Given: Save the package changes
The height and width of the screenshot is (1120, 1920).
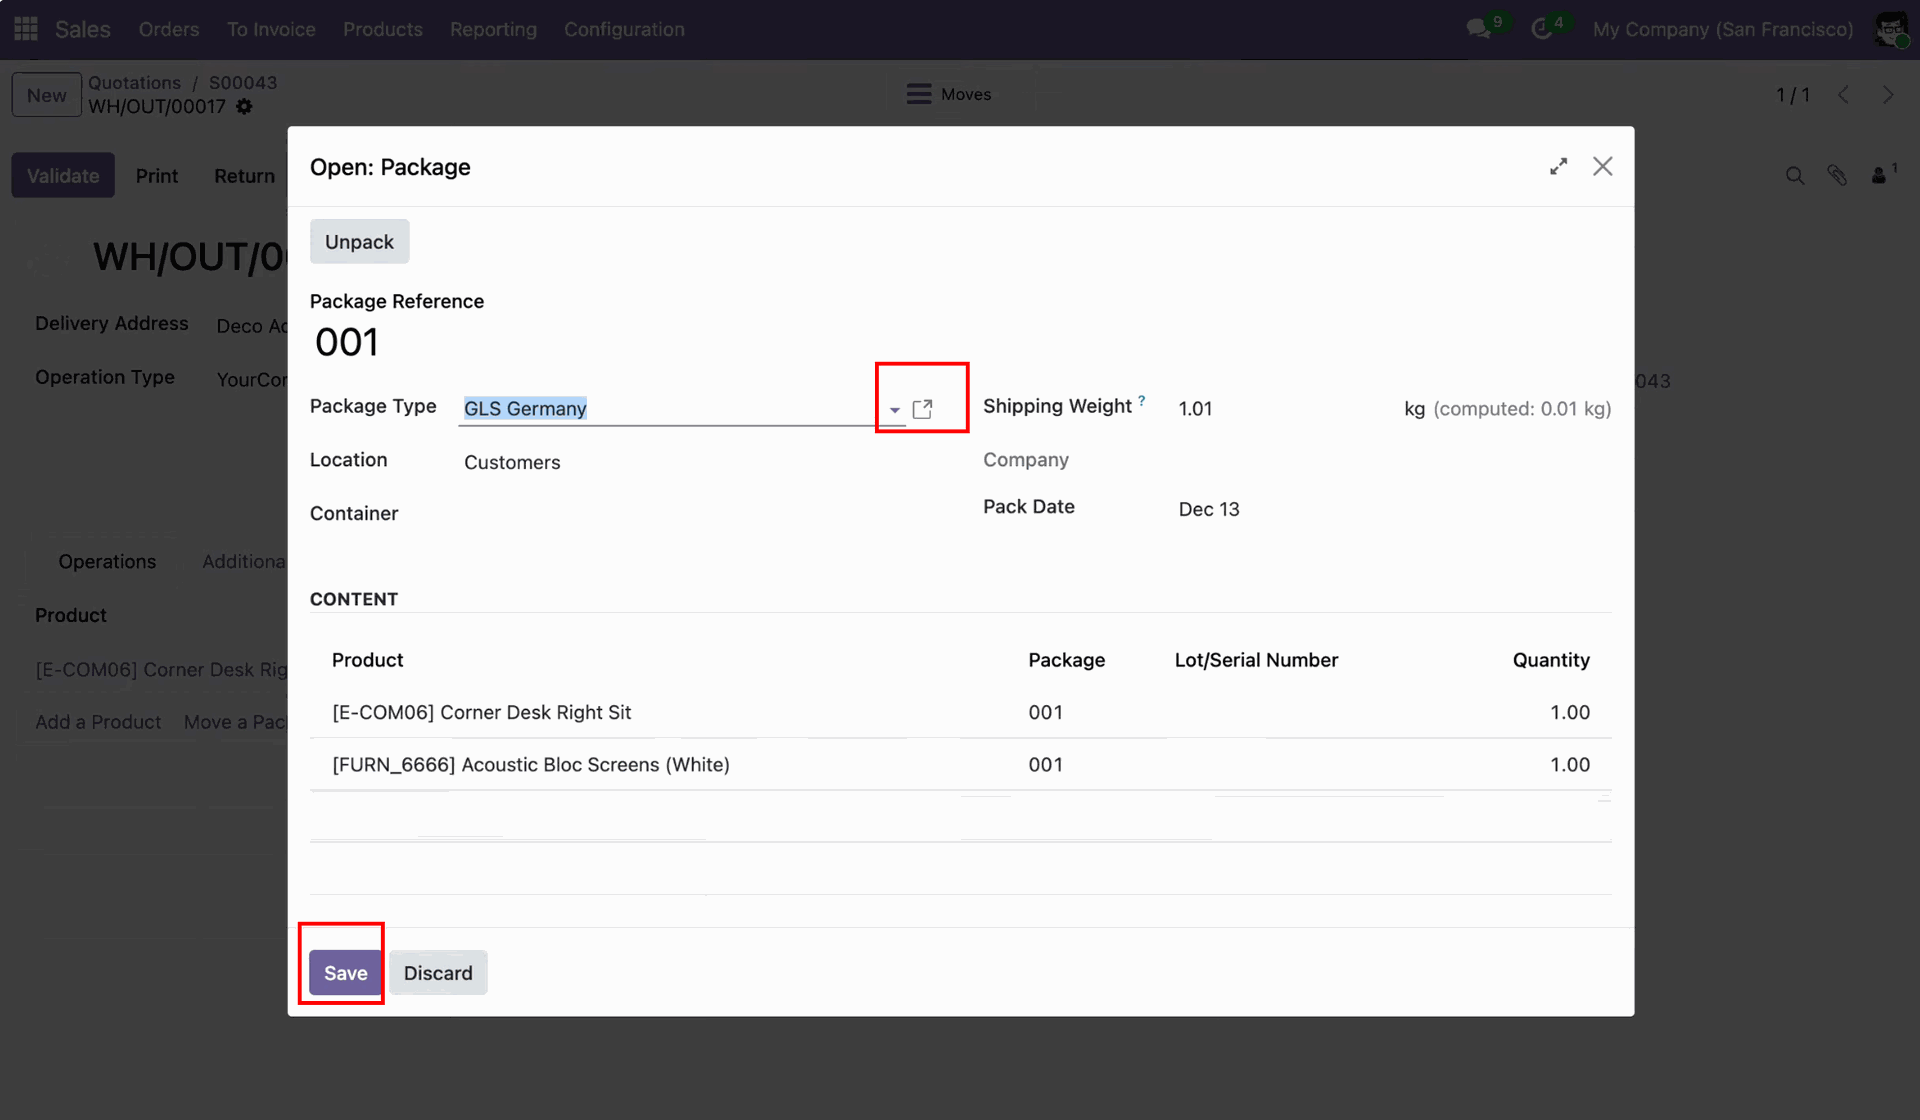Looking at the screenshot, I should click(x=345, y=973).
